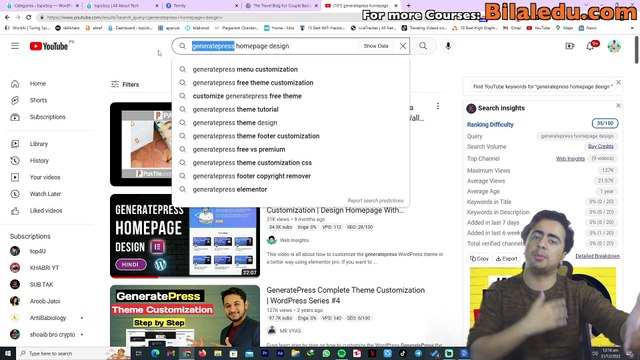
Task: Activate voice search microphone
Action: [x=448, y=46]
